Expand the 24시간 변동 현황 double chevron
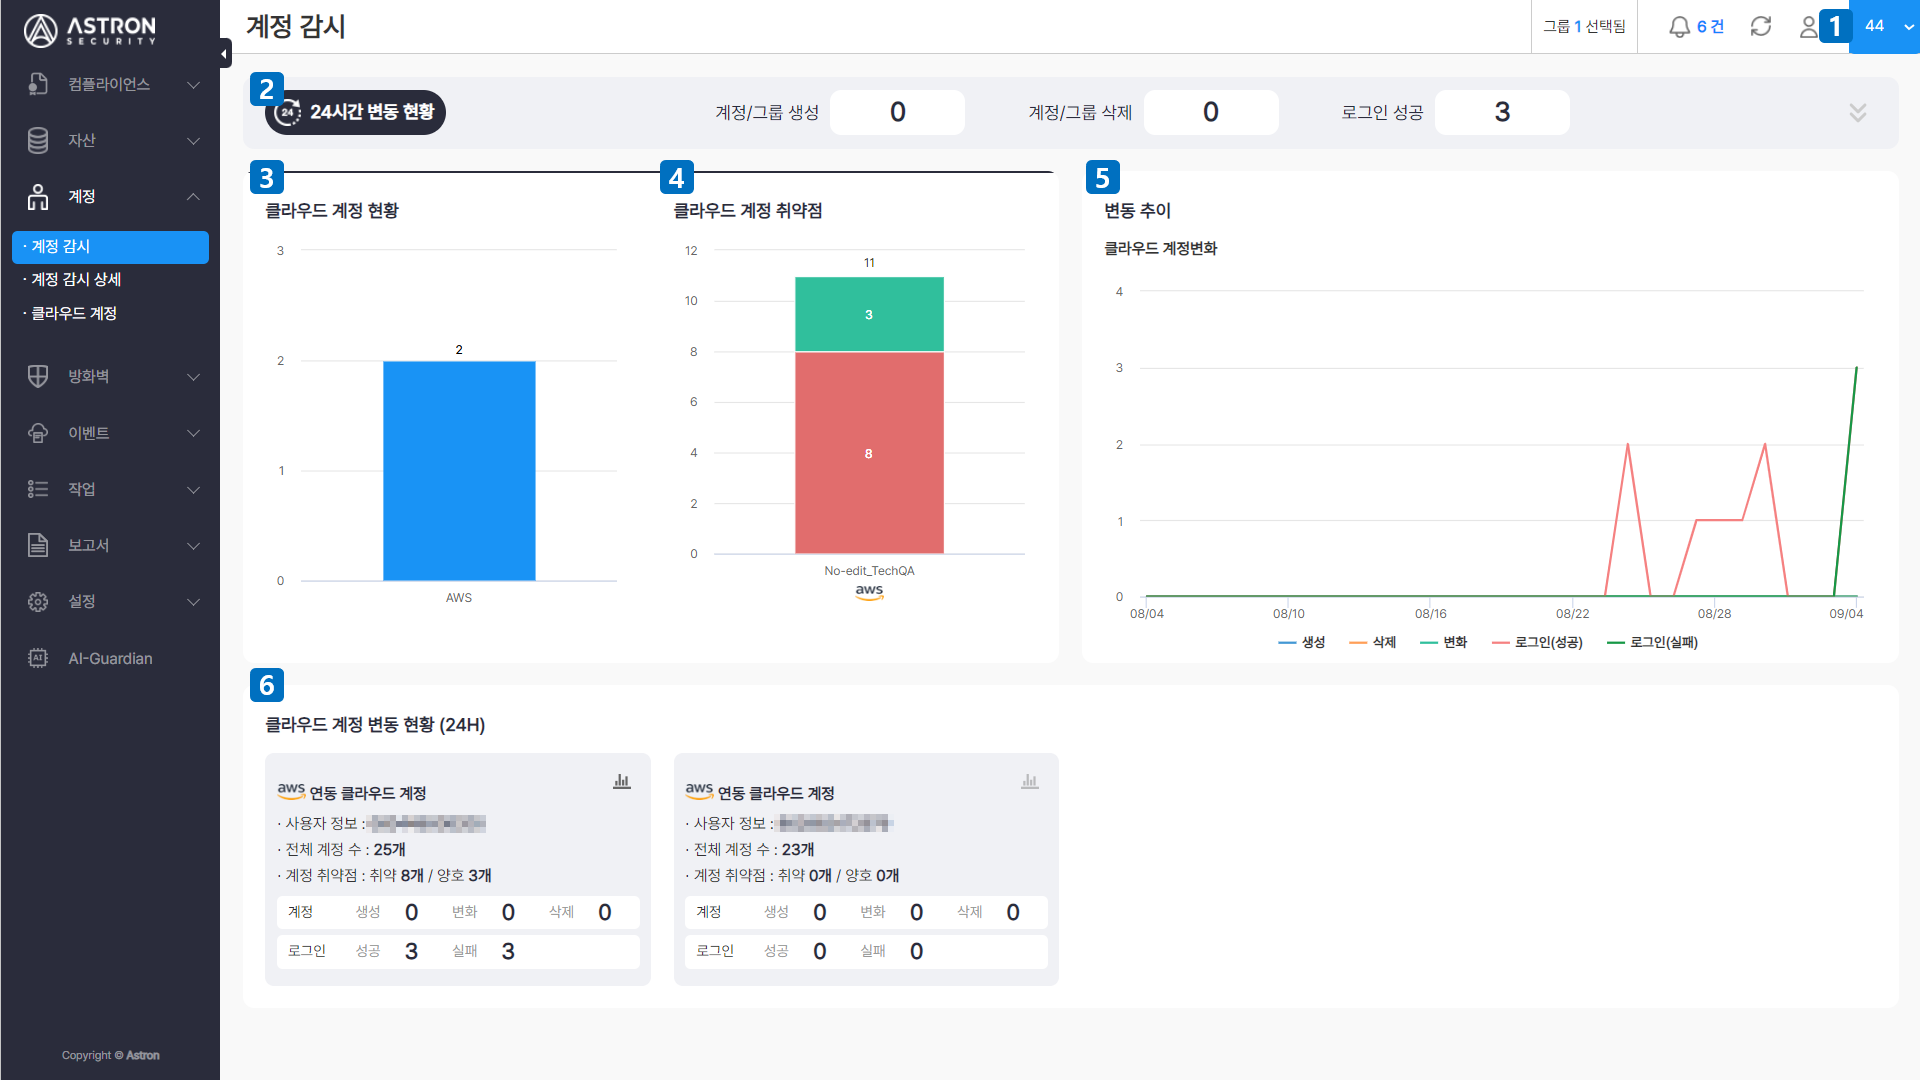1920x1080 pixels. coord(1858,112)
